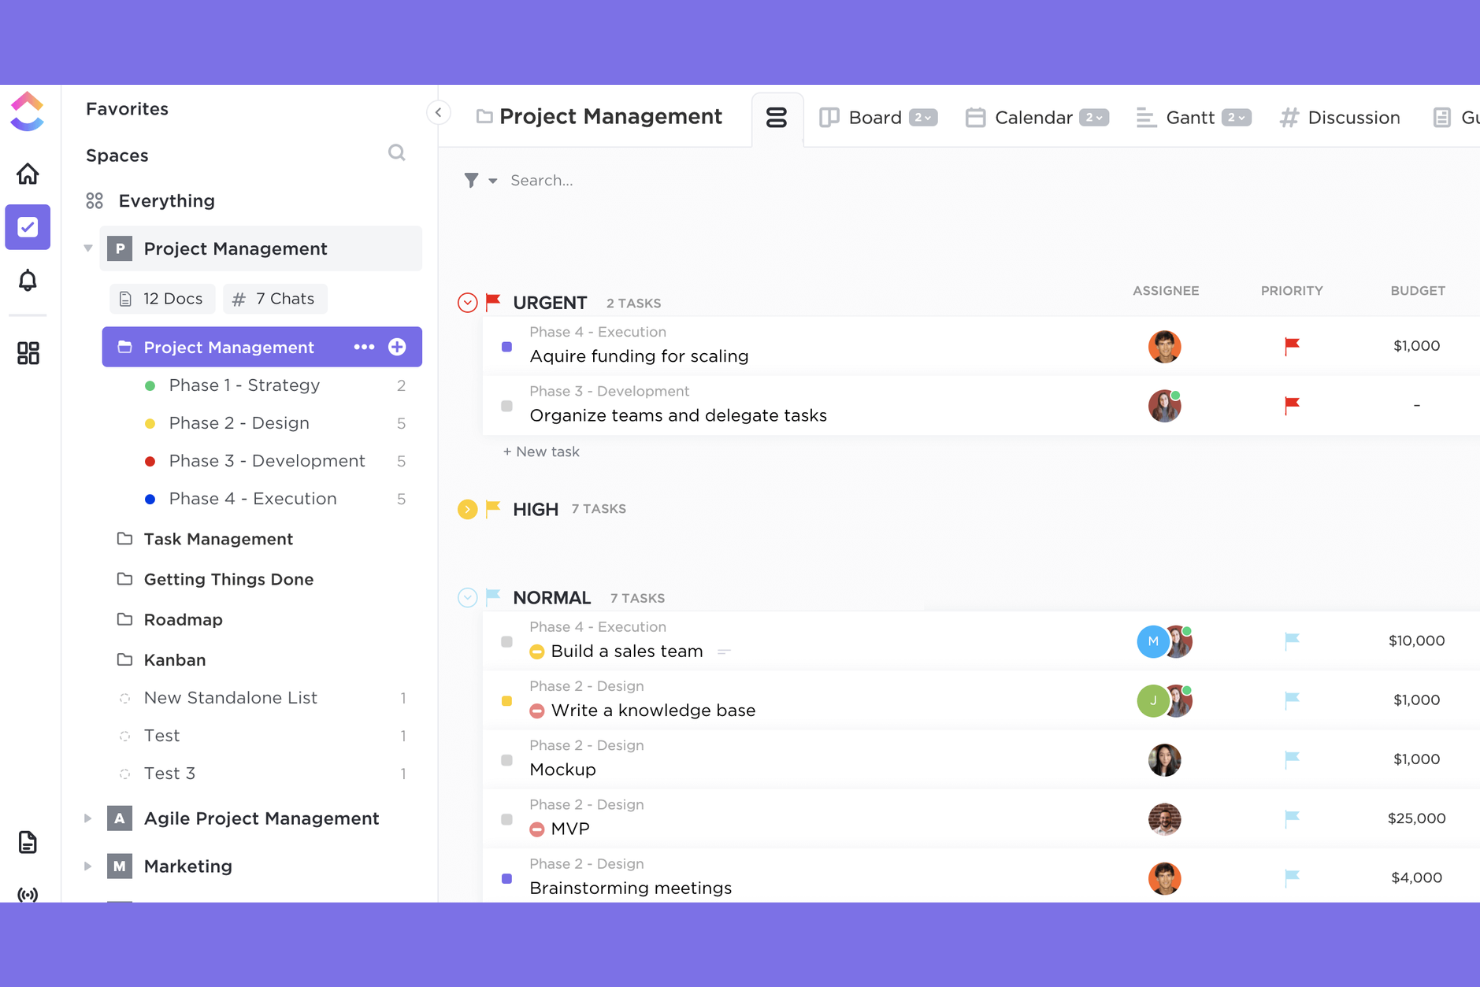Open the Calendar views count dropdown
1480x987 pixels.
[x=1095, y=118]
